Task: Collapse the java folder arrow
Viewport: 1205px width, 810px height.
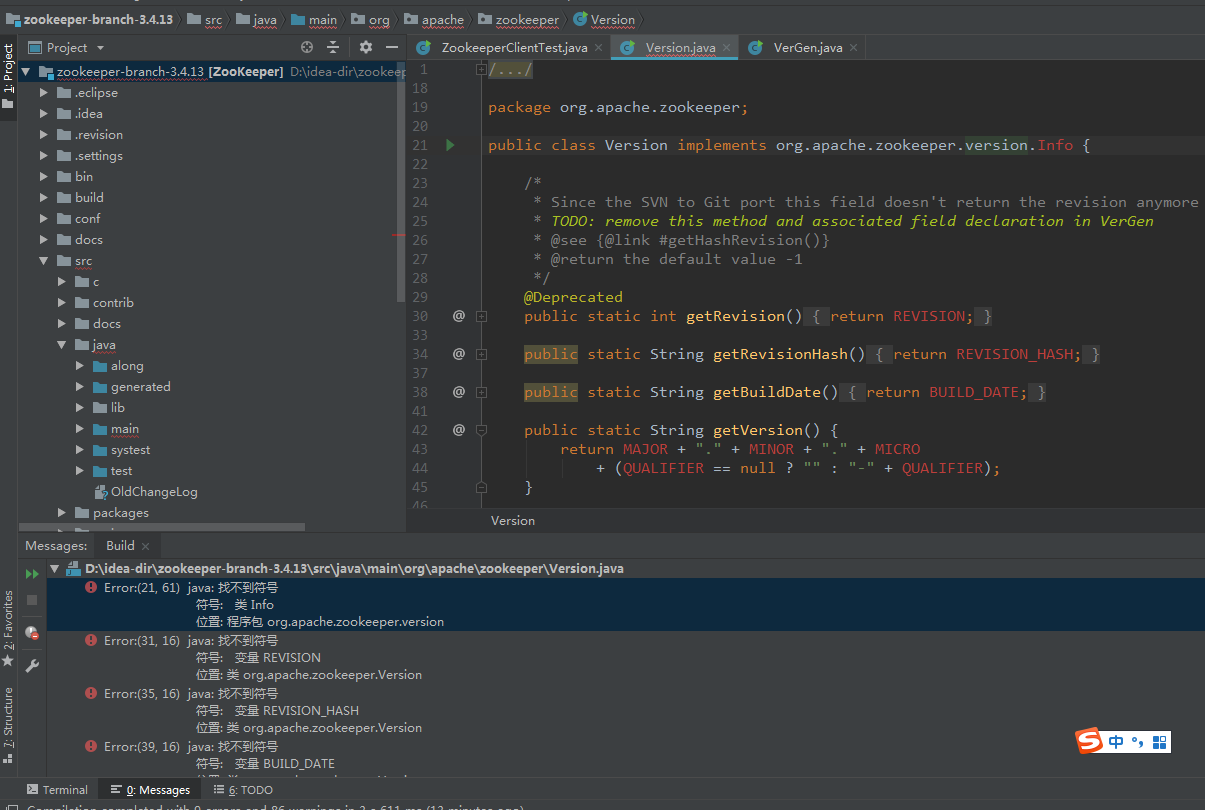Action: tap(62, 345)
